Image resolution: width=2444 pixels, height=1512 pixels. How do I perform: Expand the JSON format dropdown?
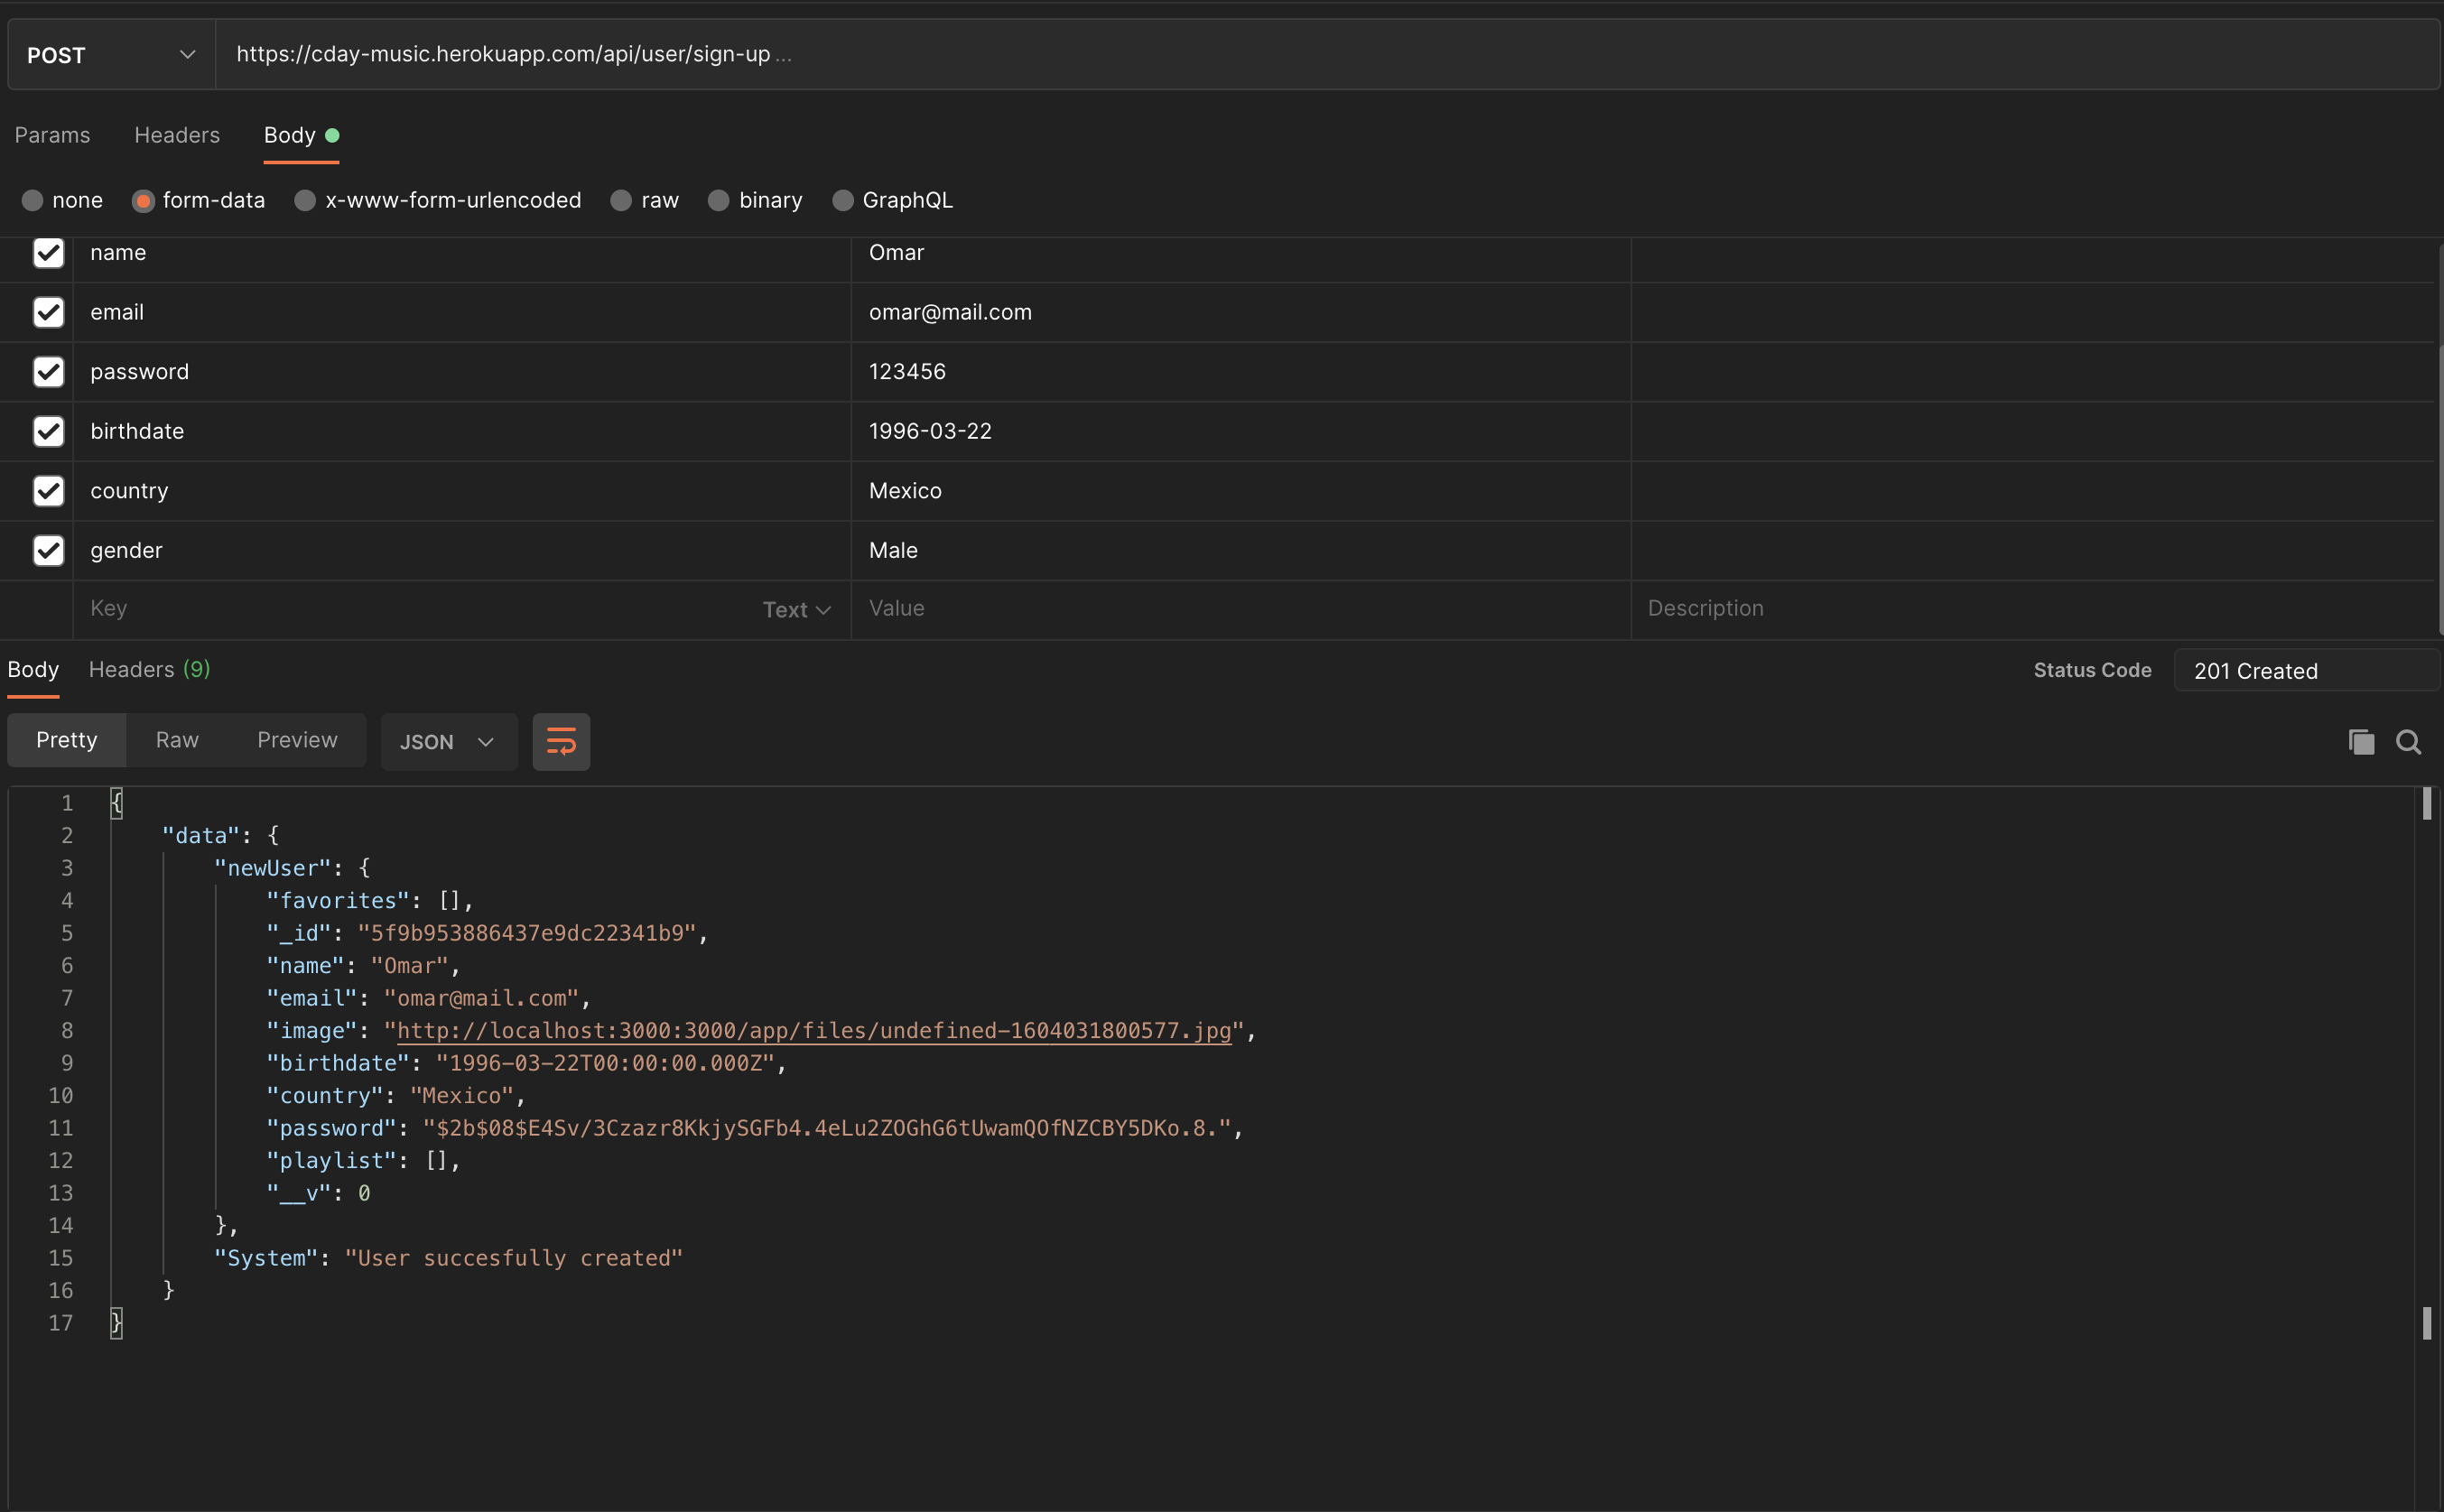[x=448, y=742]
